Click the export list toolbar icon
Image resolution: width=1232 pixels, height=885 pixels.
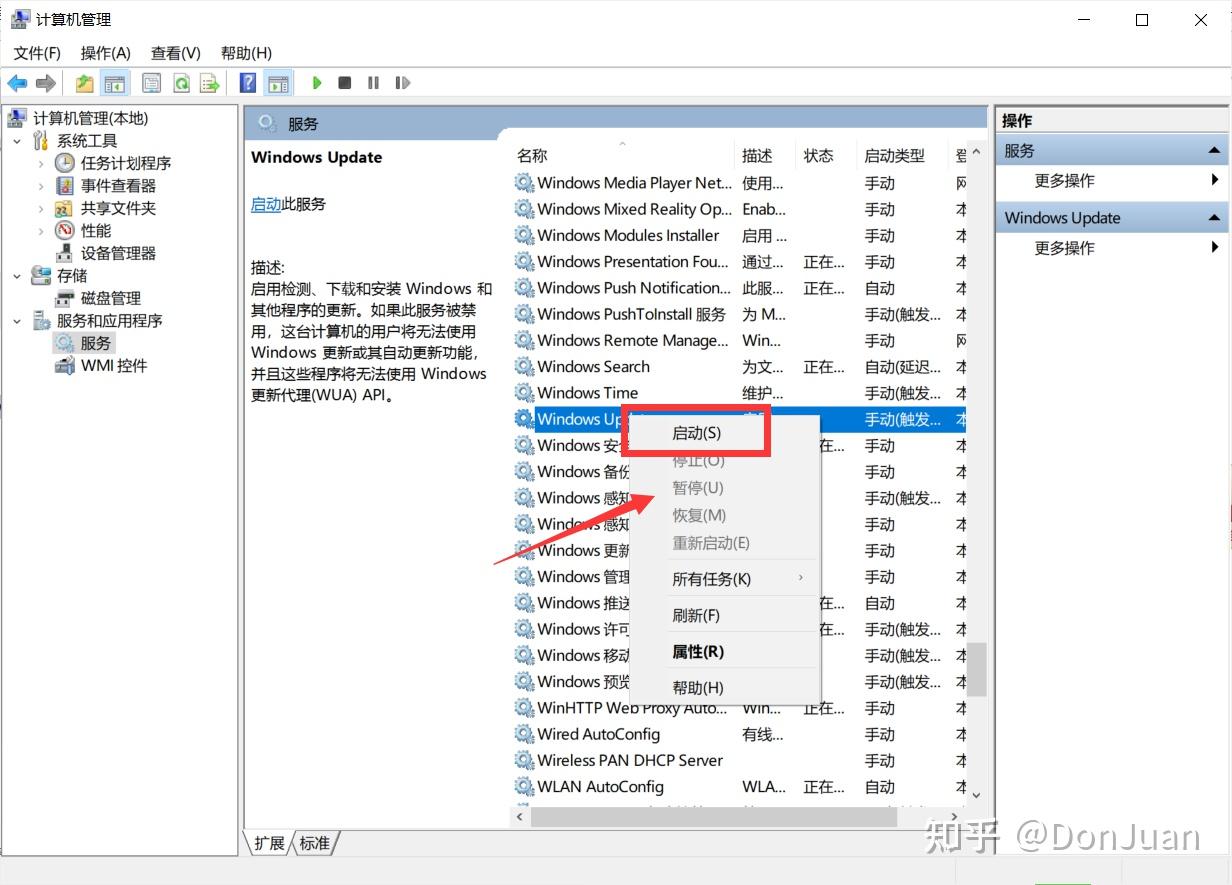click(x=209, y=82)
